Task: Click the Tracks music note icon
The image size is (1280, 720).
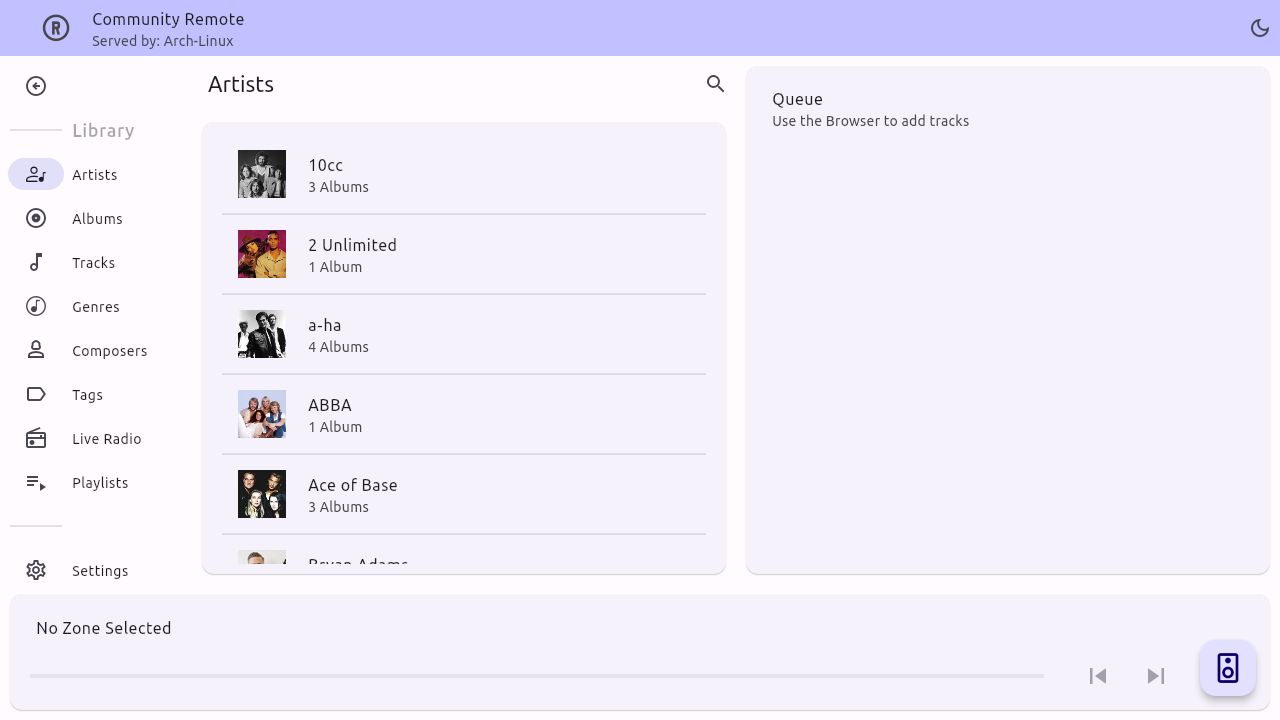Action: (36, 262)
